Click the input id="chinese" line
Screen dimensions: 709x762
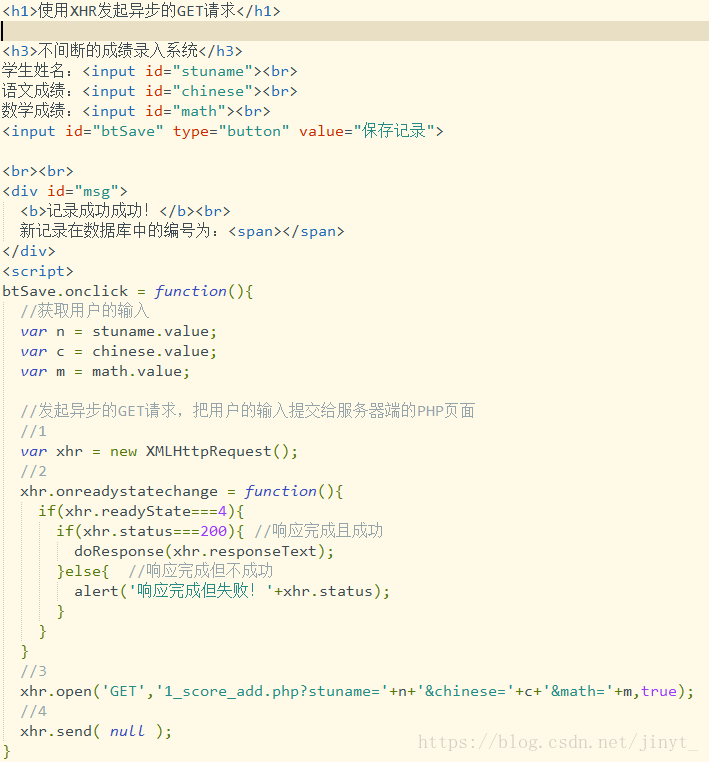tap(149, 91)
